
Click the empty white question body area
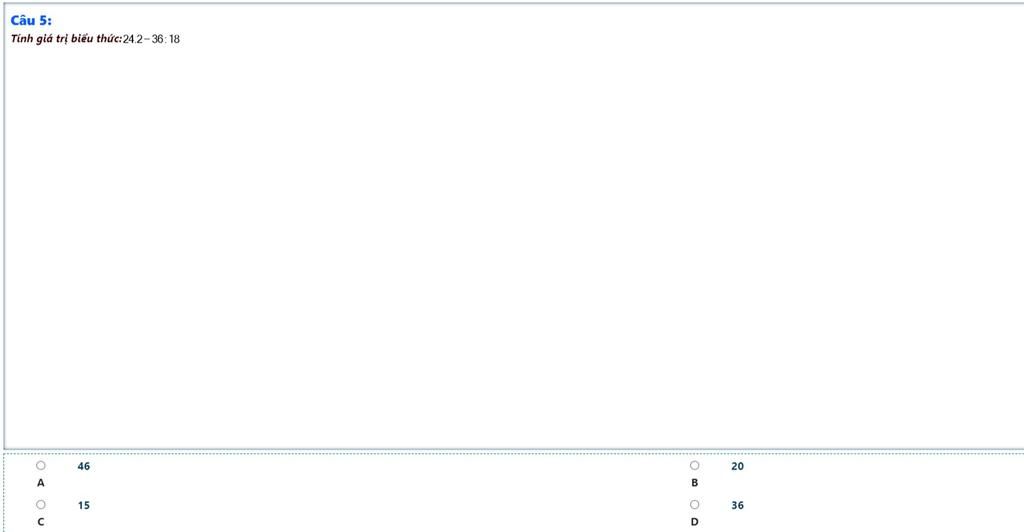coord(514,248)
